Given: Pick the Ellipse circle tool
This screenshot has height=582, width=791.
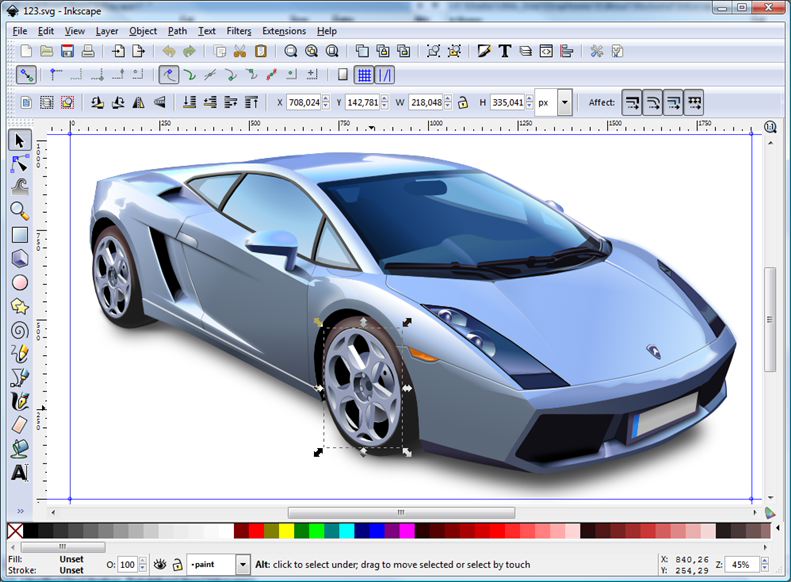Looking at the screenshot, I should (x=20, y=282).
